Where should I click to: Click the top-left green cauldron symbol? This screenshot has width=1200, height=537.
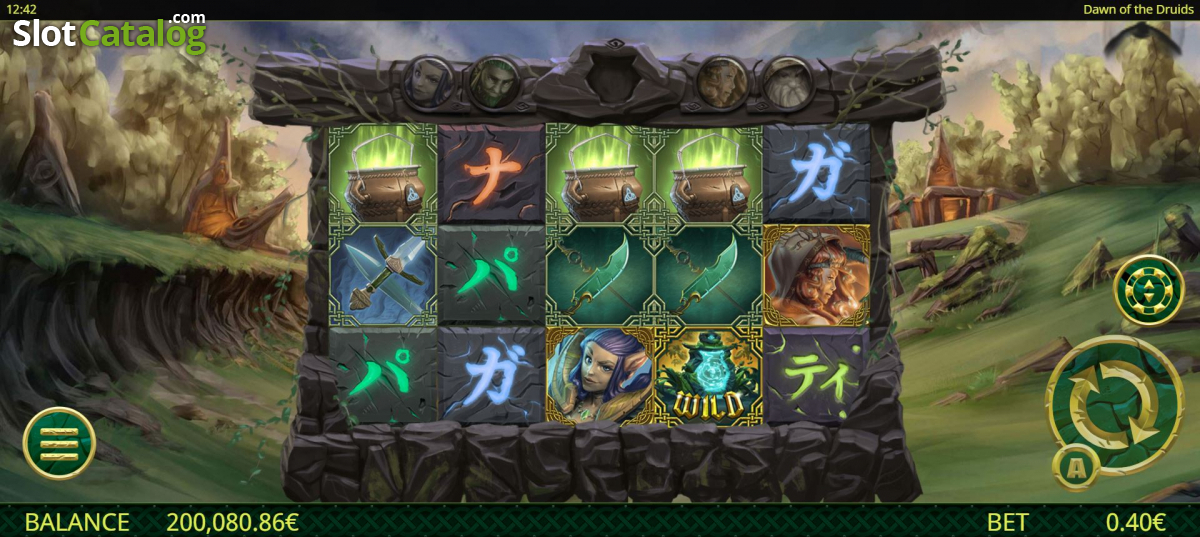tap(384, 173)
